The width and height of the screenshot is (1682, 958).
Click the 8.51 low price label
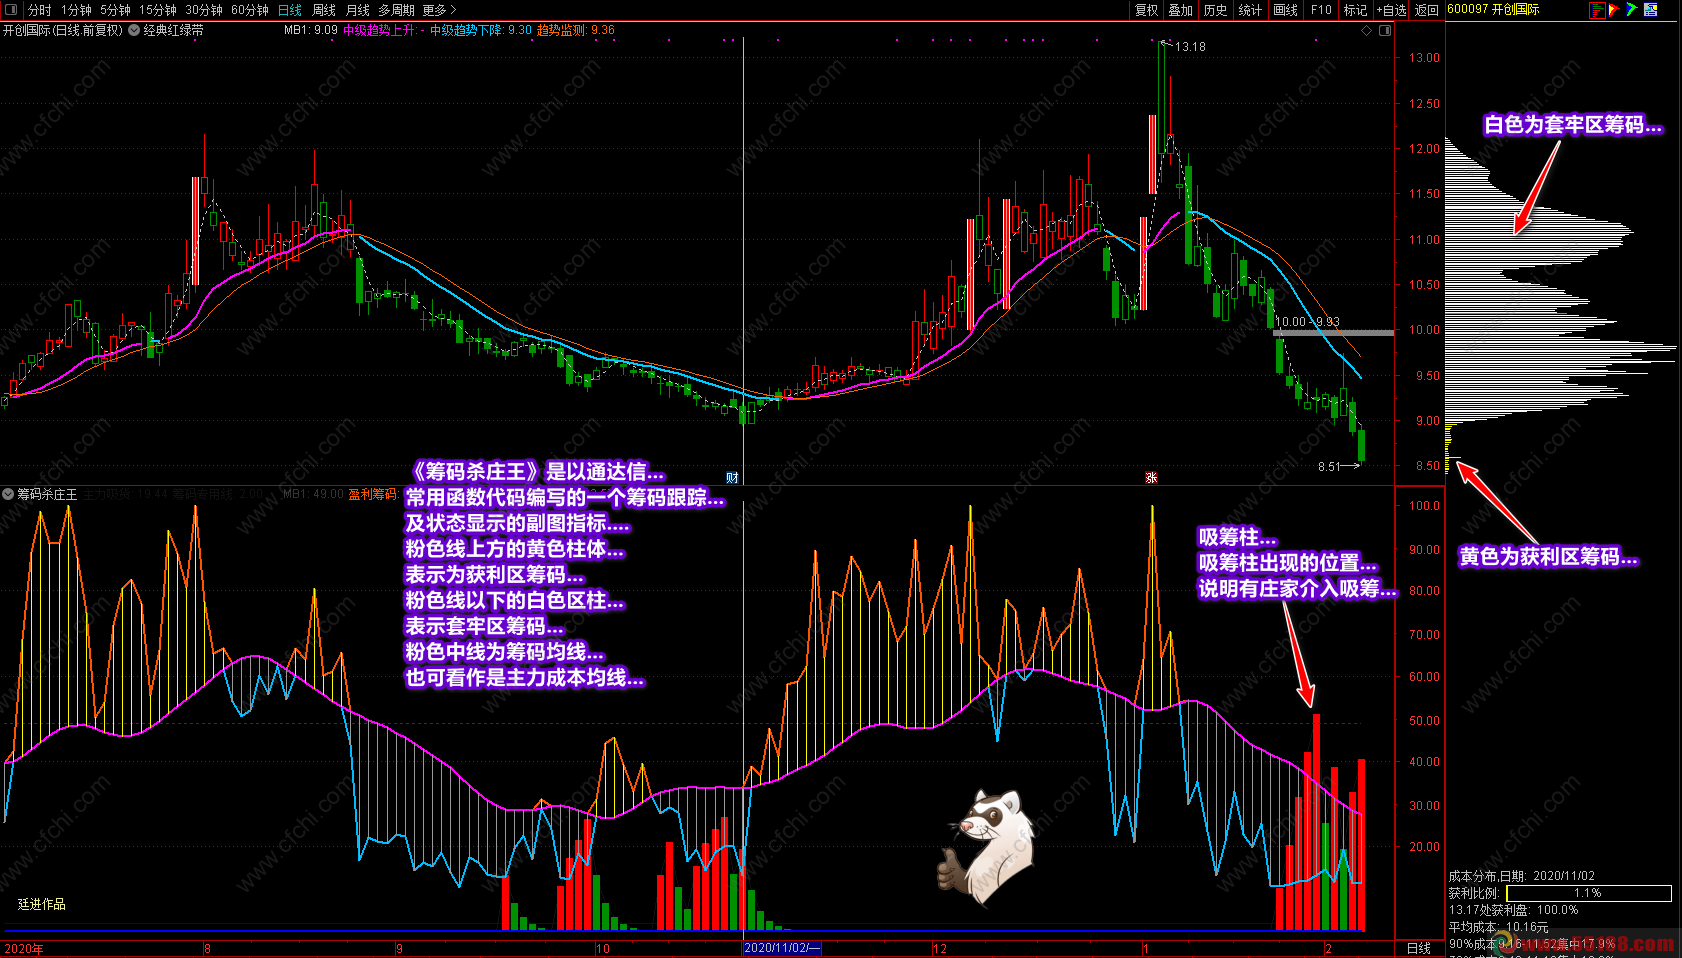1329,467
